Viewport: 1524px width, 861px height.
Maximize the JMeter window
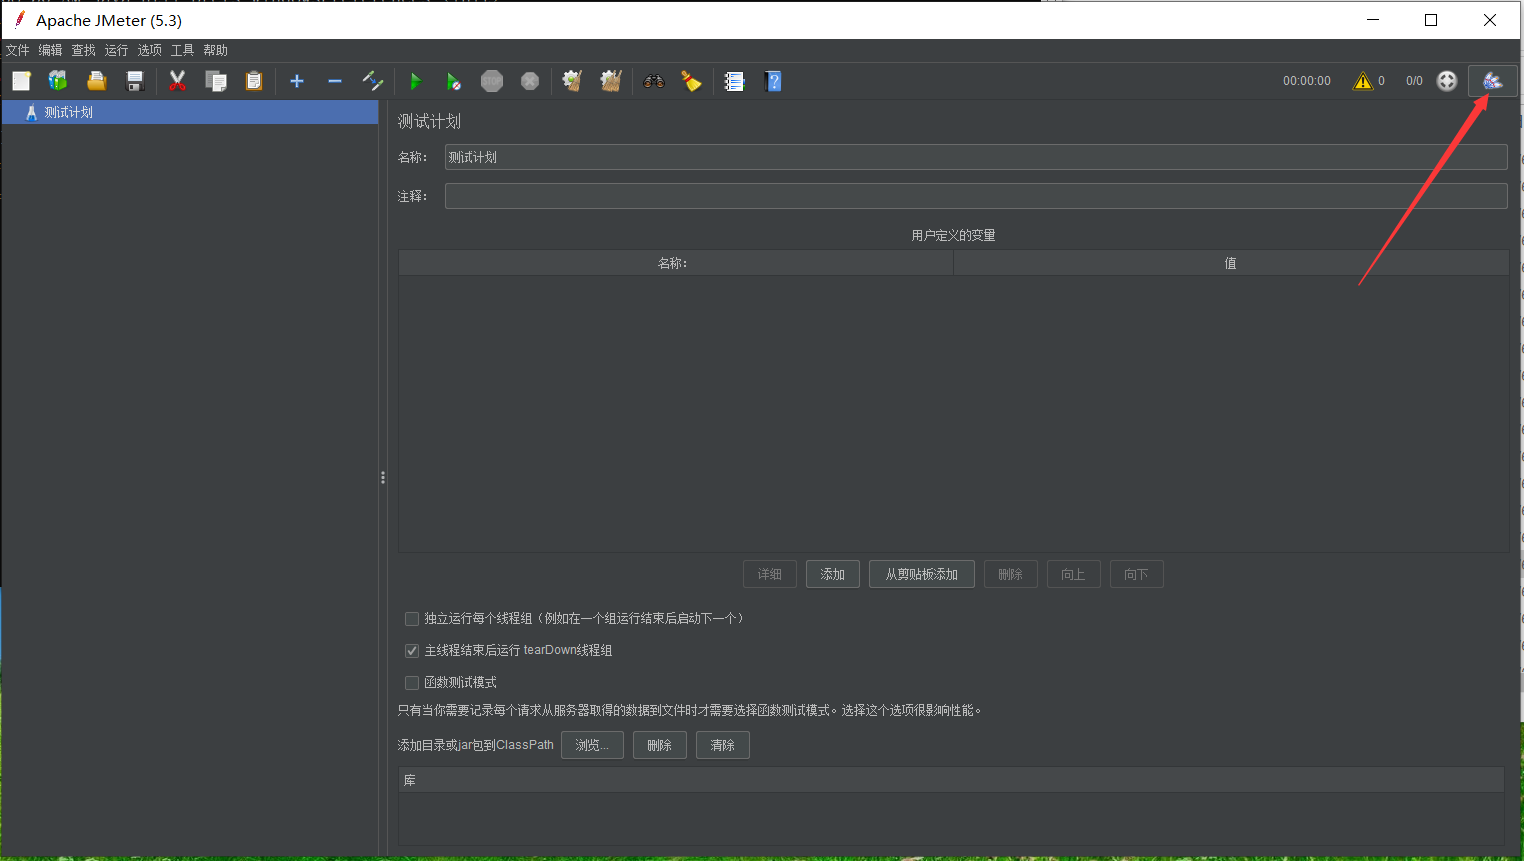click(x=1431, y=20)
